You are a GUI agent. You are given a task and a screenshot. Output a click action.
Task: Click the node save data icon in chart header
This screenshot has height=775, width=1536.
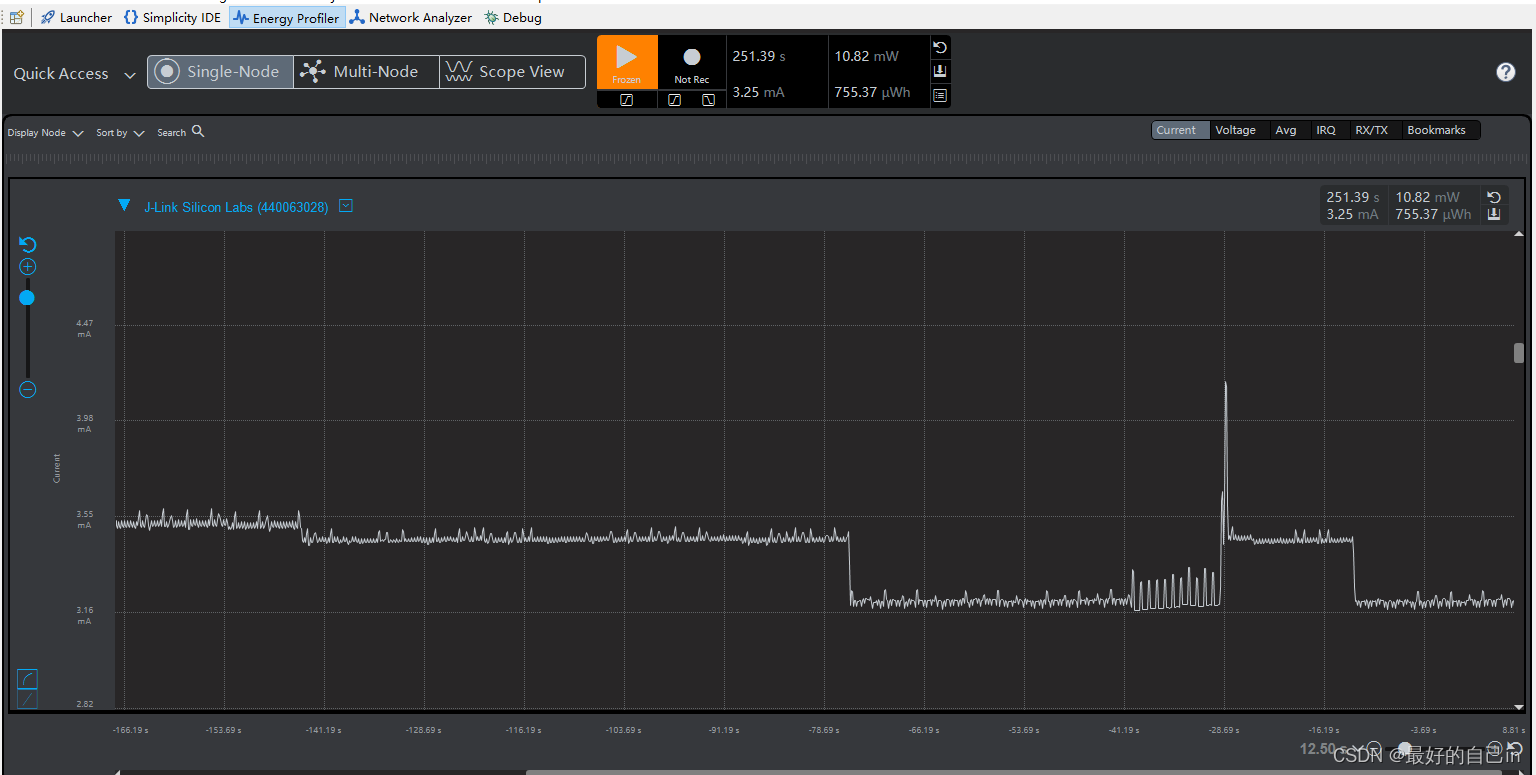coord(1494,214)
